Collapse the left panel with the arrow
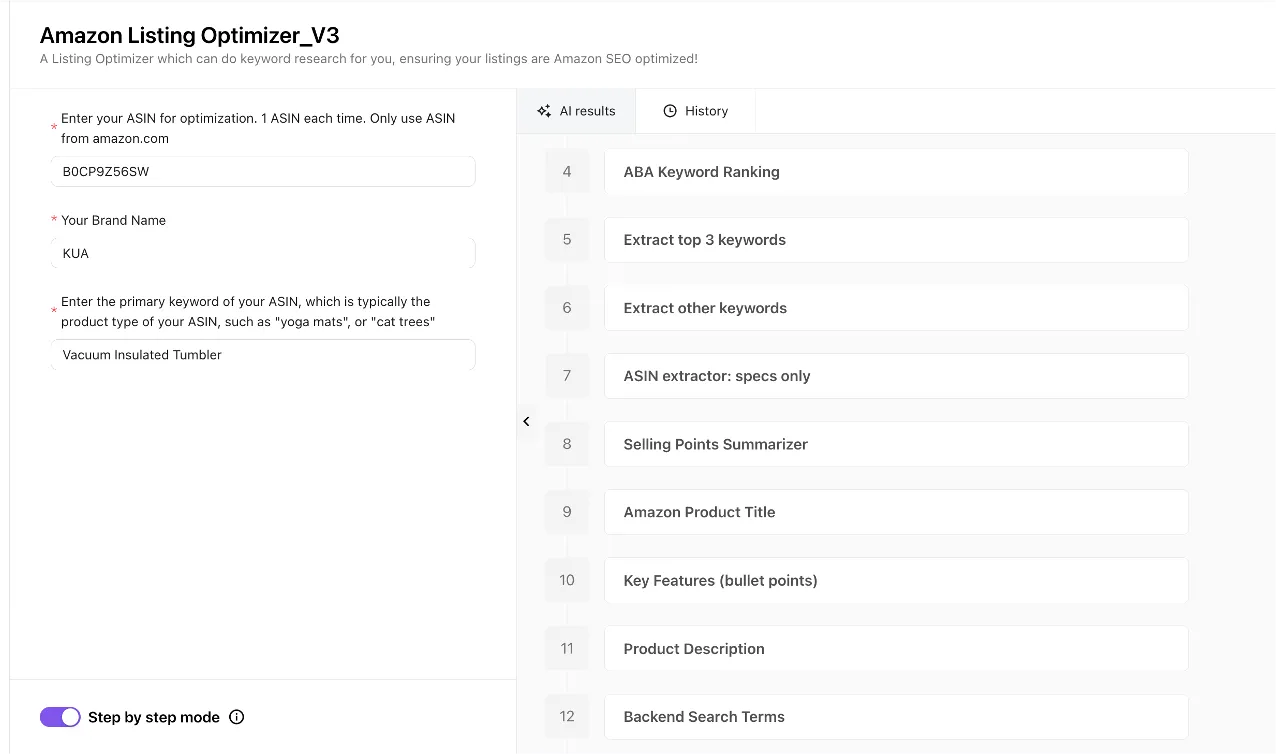This screenshot has width=1277, height=754. pyautogui.click(x=526, y=422)
